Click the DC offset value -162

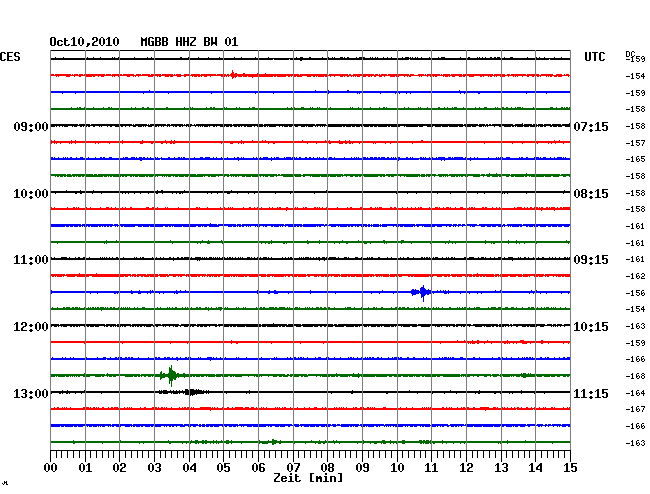pyautogui.click(x=635, y=276)
